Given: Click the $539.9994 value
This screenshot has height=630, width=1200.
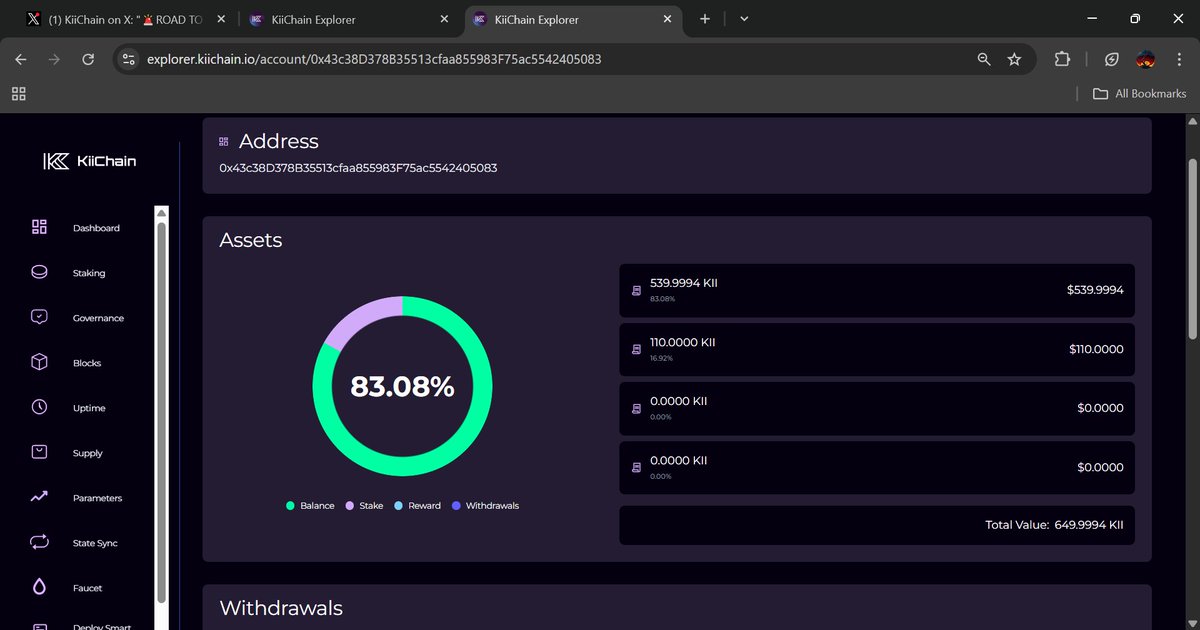Looking at the screenshot, I should (1095, 290).
